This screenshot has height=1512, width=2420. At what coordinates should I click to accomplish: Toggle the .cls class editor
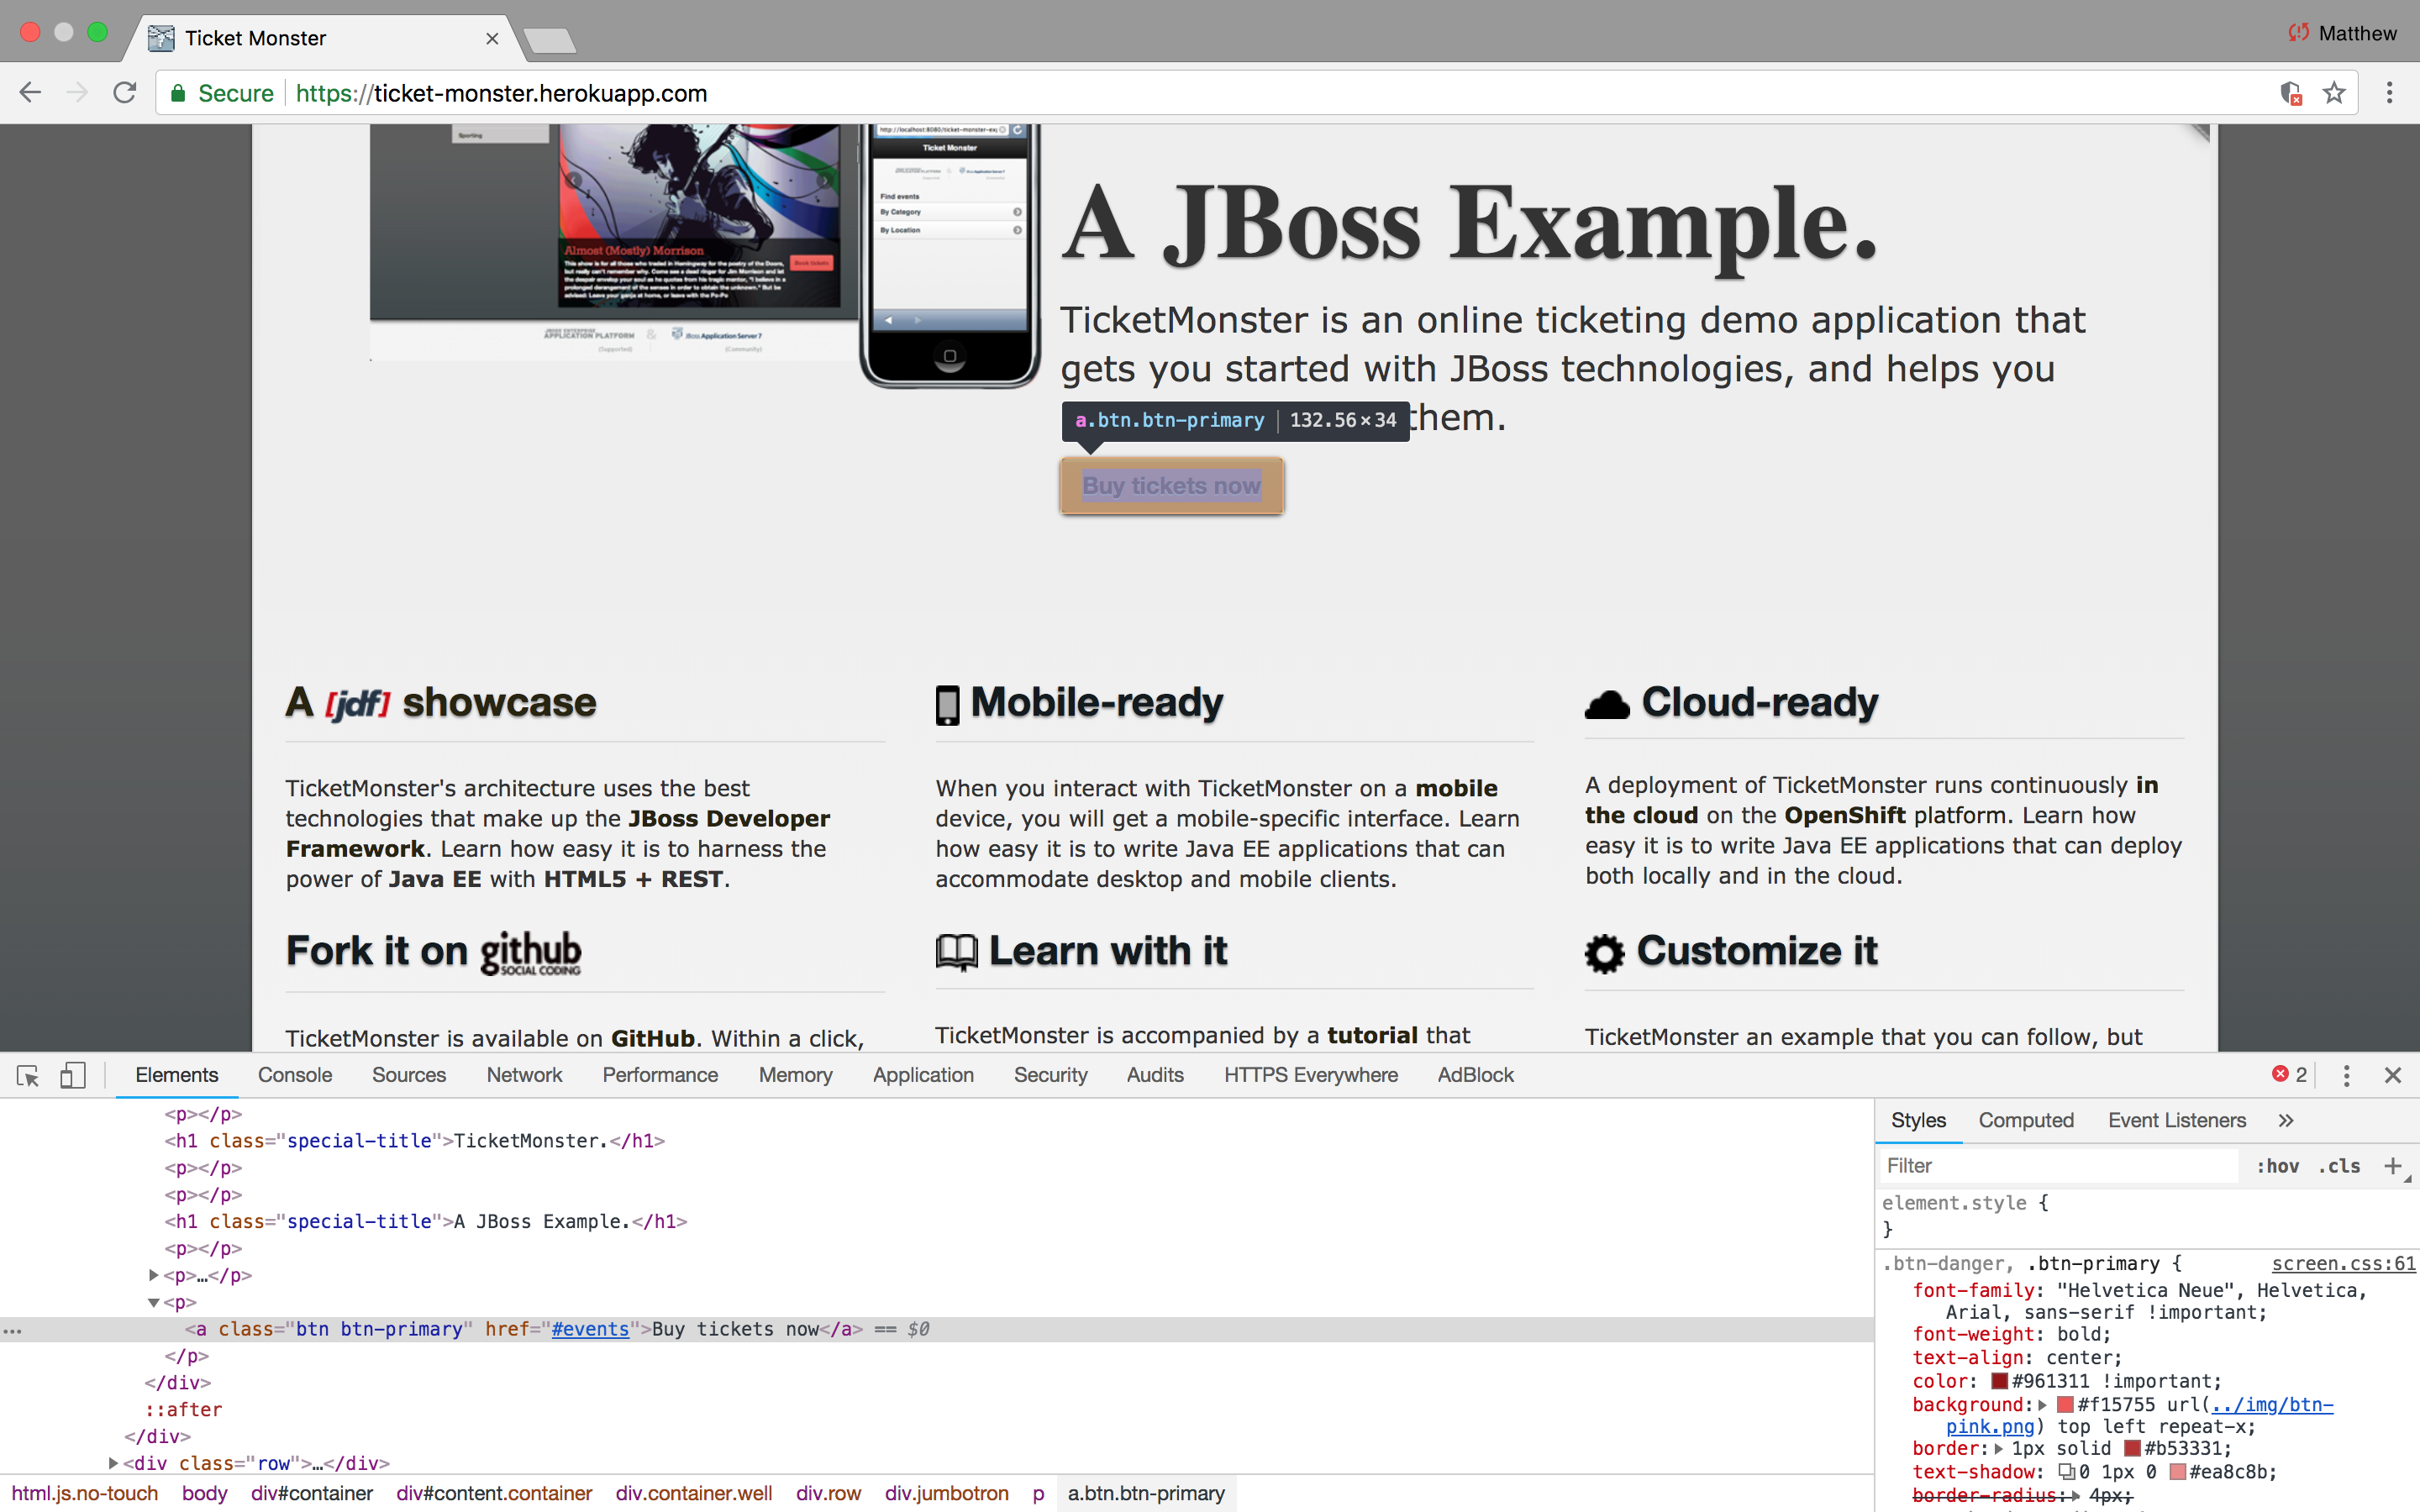2339,1166
